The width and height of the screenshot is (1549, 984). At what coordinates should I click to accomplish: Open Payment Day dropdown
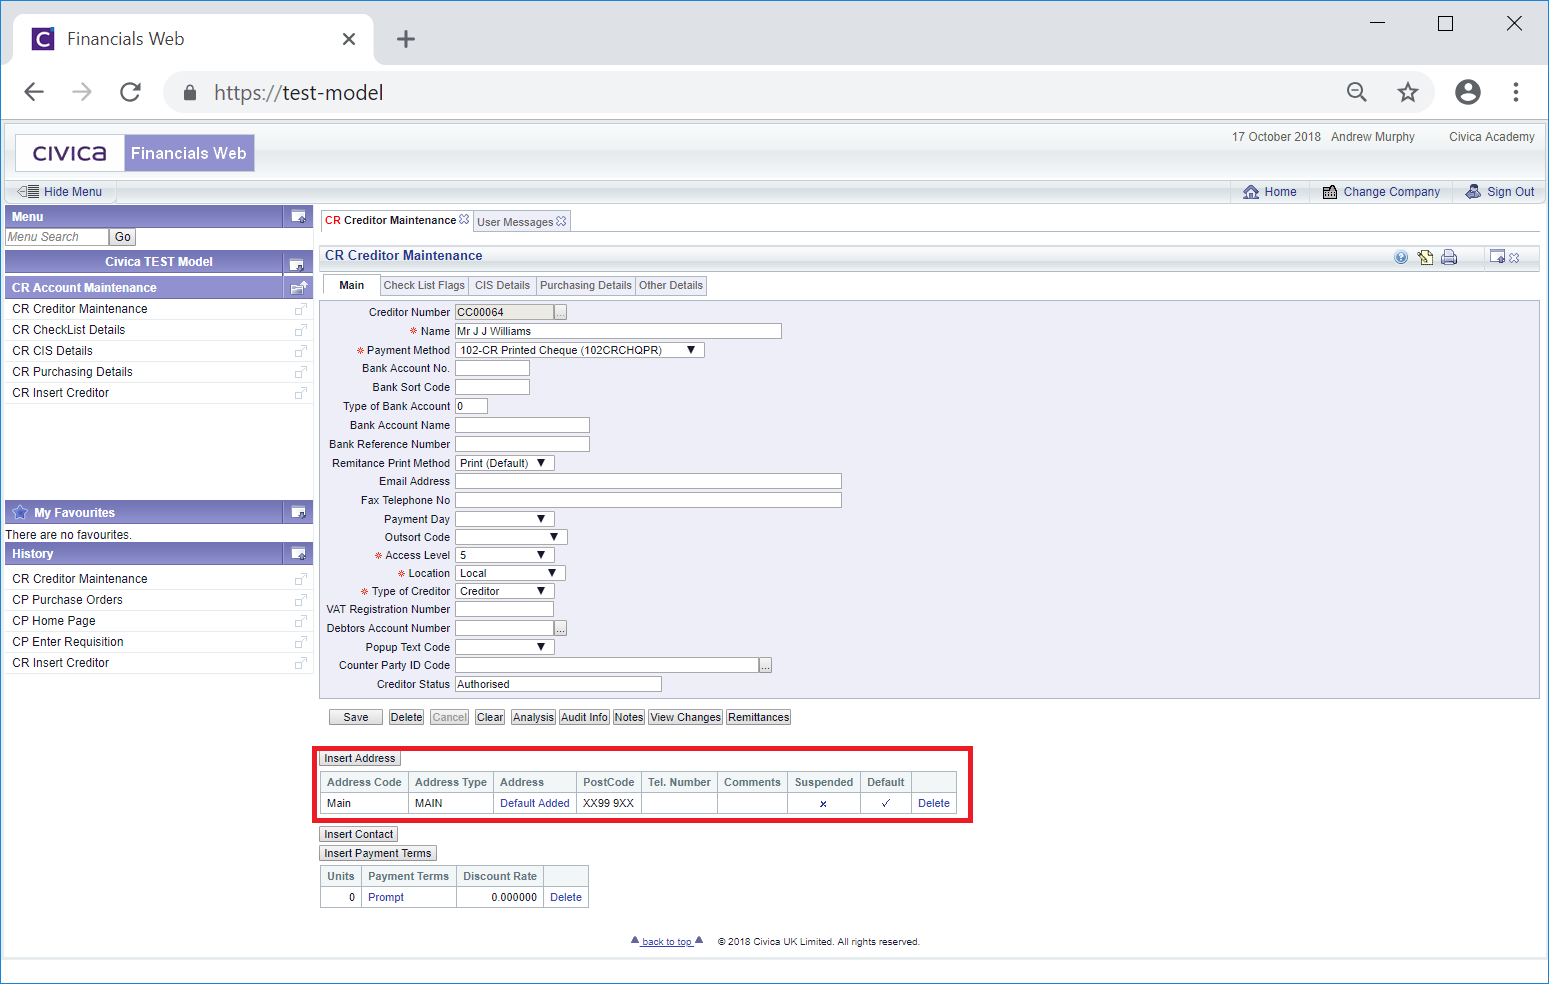(x=505, y=519)
